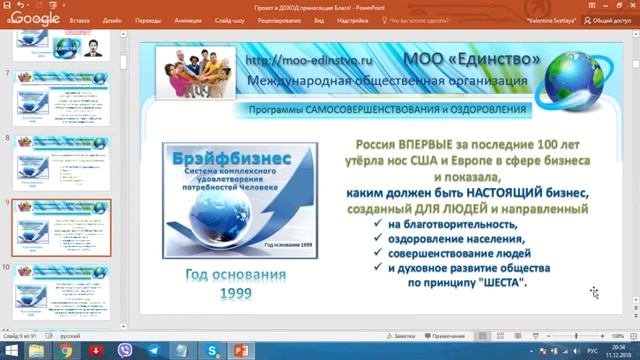Switch to the Анимация tab

click(x=188, y=20)
